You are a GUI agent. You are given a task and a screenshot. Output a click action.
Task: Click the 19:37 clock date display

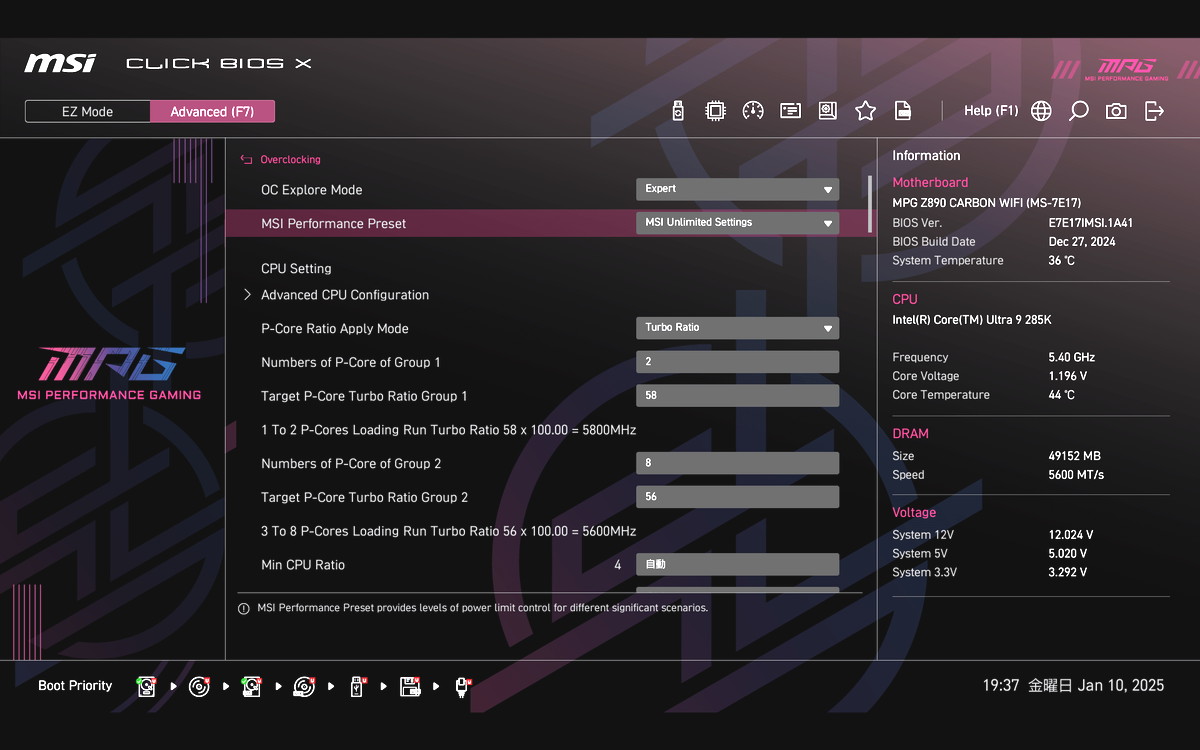(1073, 686)
